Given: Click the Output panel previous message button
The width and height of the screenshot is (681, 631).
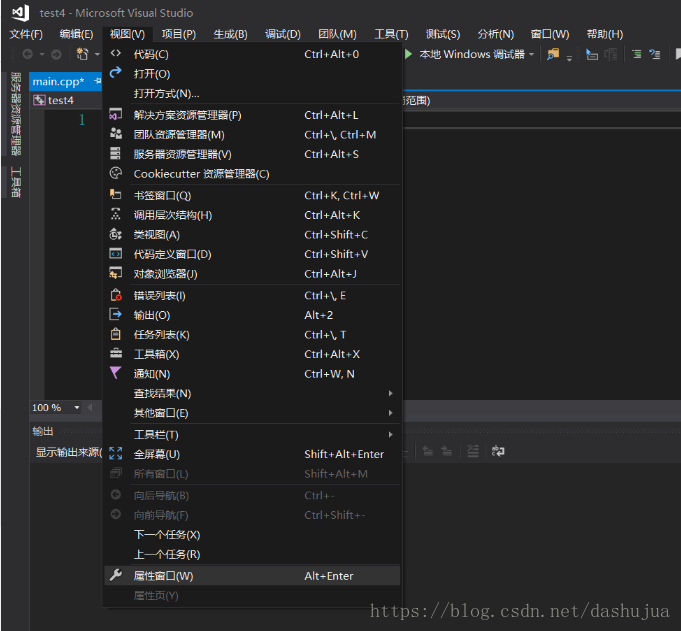Looking at the screenshot, I should click(428, 451).
